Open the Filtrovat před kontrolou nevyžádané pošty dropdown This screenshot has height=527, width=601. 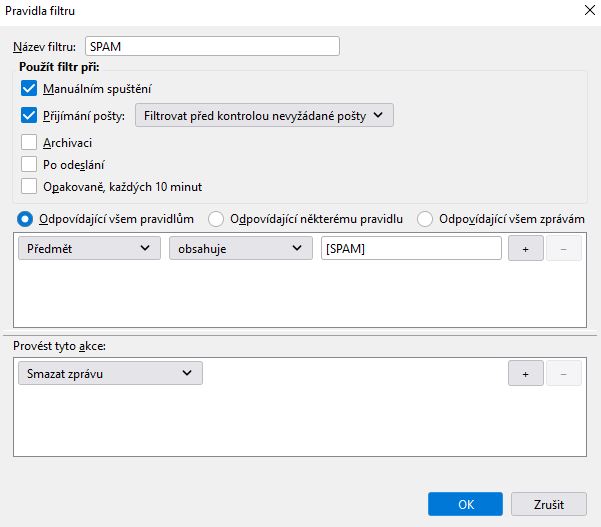(x=264, y=115)
